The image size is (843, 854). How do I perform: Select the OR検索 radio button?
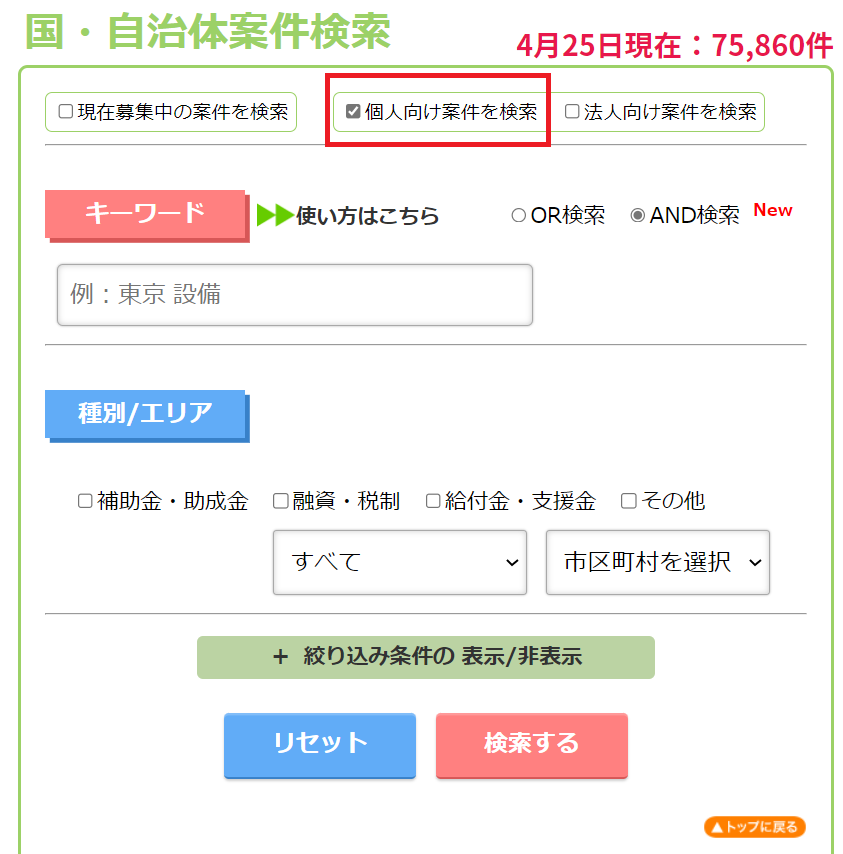click(x=518, y=216)
